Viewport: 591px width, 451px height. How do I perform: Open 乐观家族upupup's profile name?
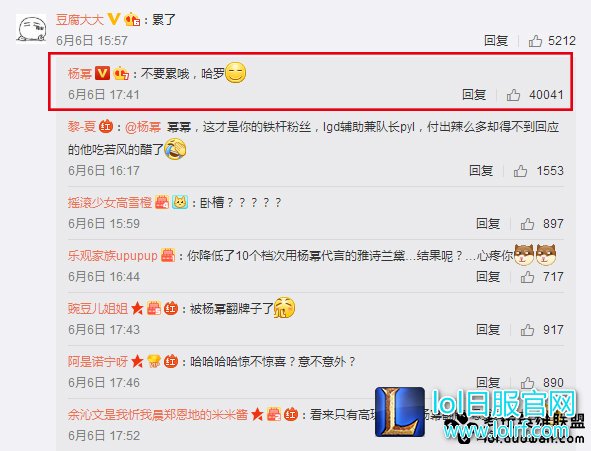click(x=113, y=256)
